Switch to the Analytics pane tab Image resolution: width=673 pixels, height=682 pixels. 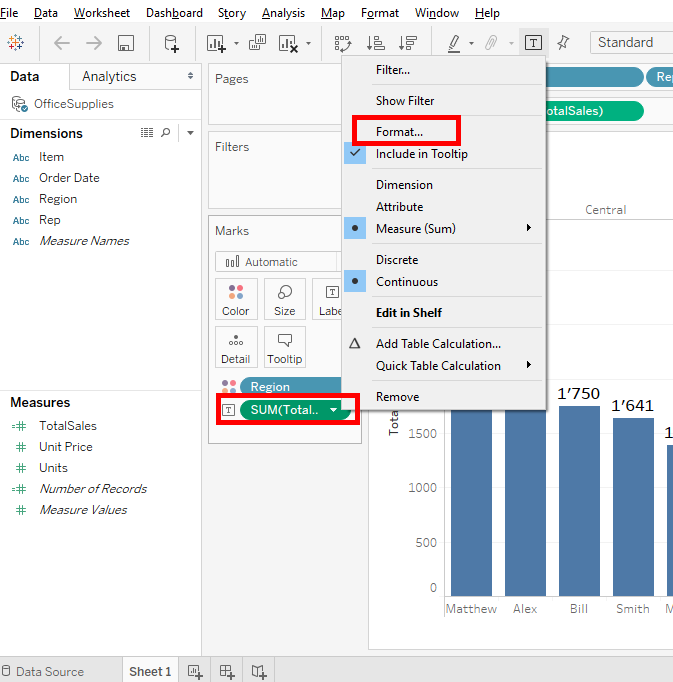[109, 76]
